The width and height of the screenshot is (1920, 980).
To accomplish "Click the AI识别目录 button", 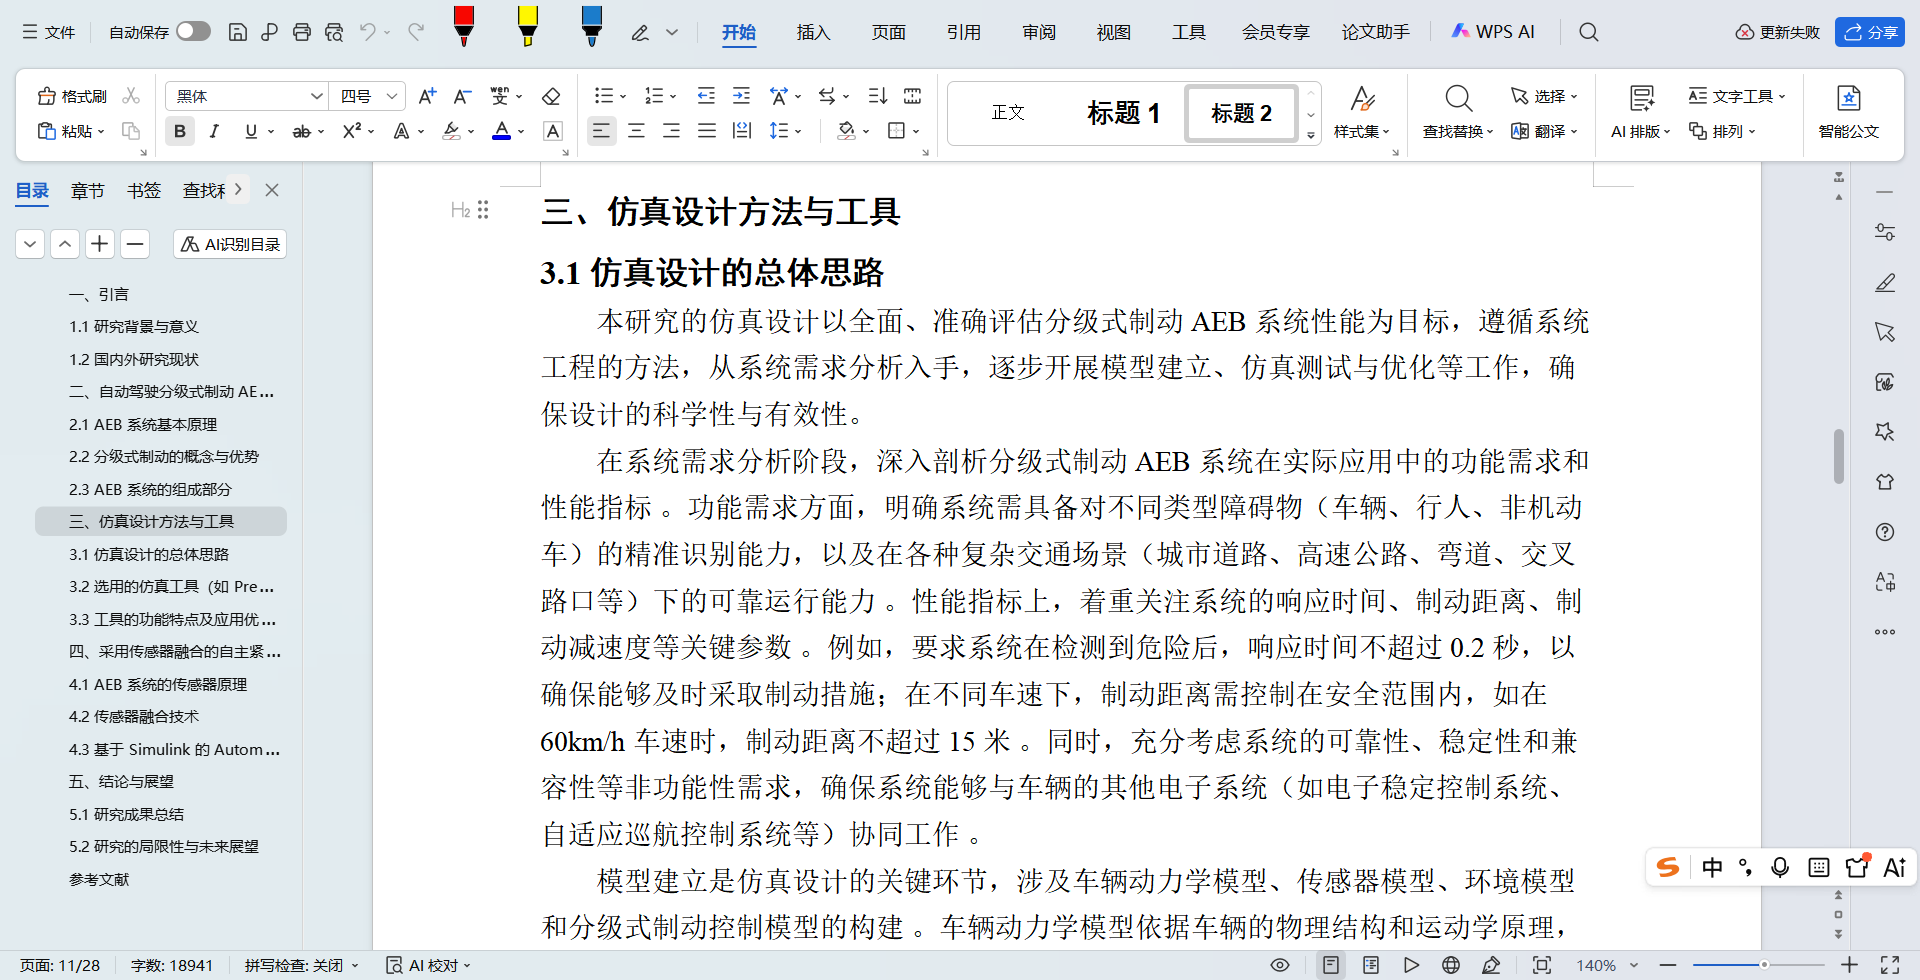I will 231,244.
